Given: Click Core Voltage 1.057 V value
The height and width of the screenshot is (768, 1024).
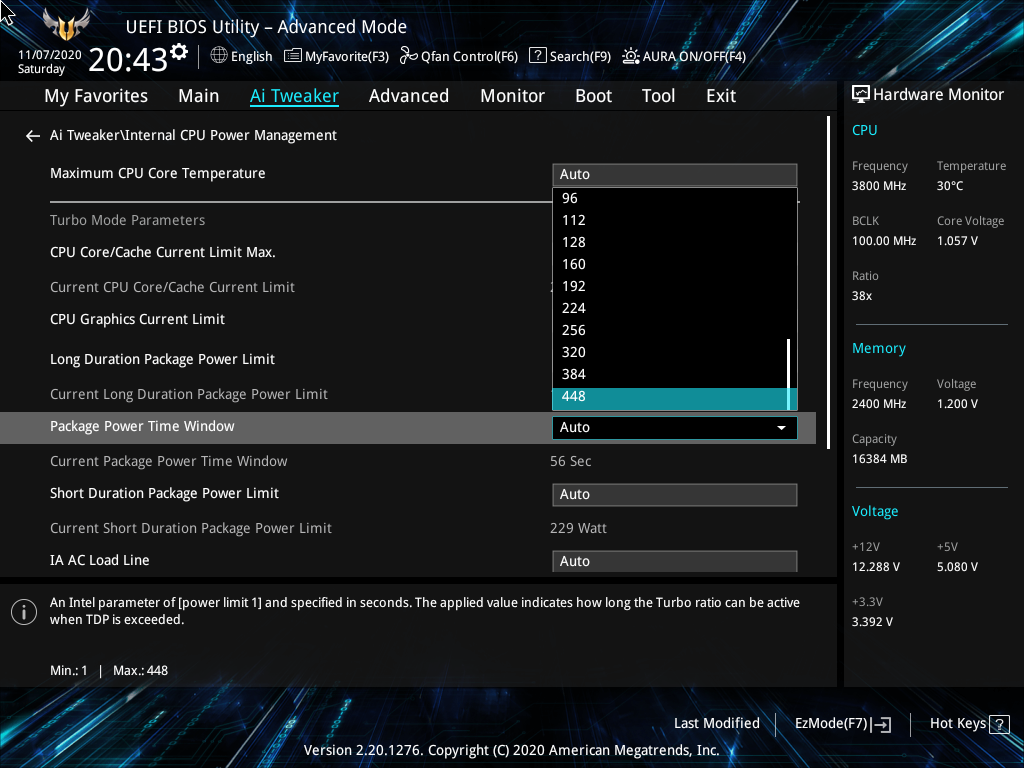Looking at the screenshot, I should (957, 241).
